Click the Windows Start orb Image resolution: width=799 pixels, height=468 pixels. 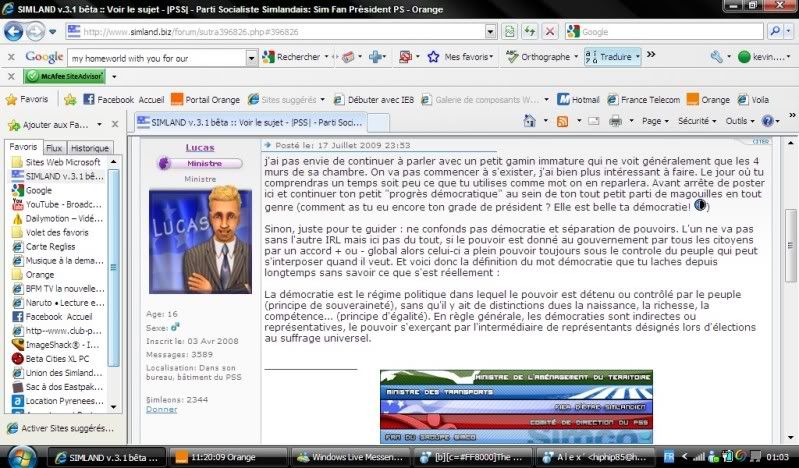pos(21,457)
